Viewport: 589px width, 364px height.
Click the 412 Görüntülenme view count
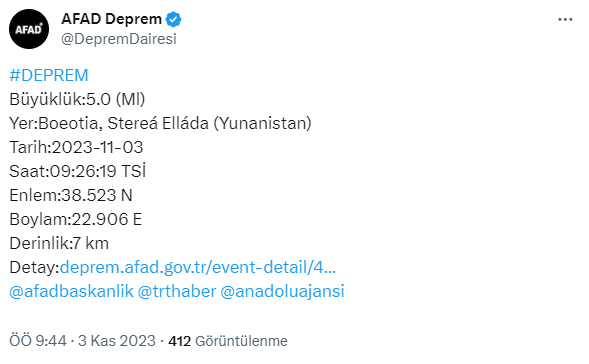228,341
